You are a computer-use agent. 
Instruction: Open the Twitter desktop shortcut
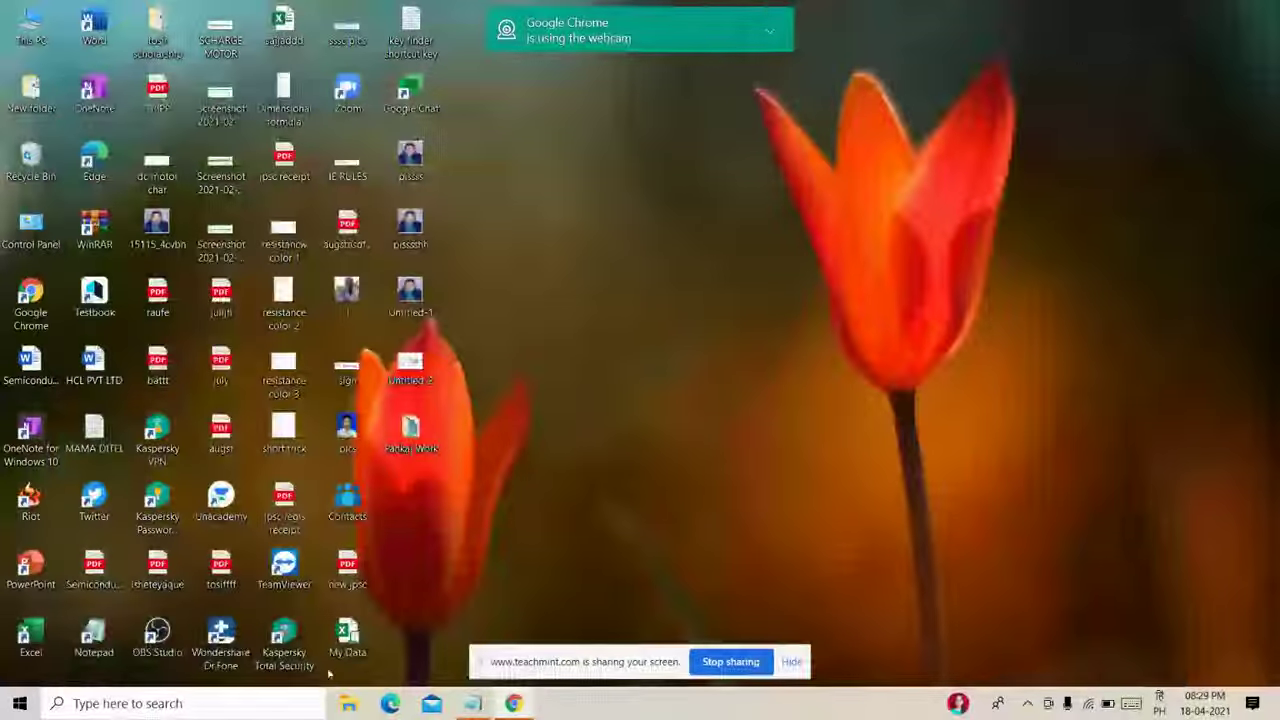click(94, 502)
